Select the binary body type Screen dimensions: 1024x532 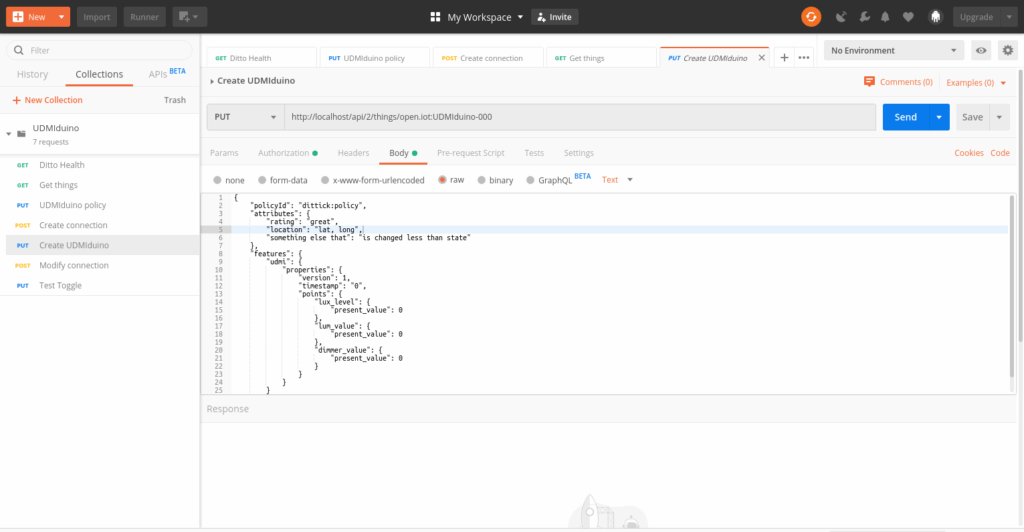481,180
